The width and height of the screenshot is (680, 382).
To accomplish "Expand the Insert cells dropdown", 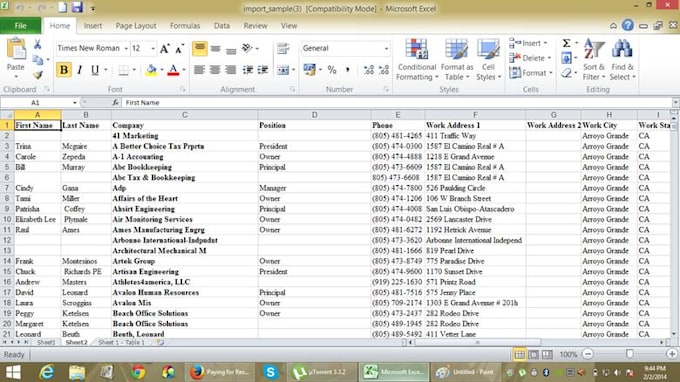I will point(545,43).
